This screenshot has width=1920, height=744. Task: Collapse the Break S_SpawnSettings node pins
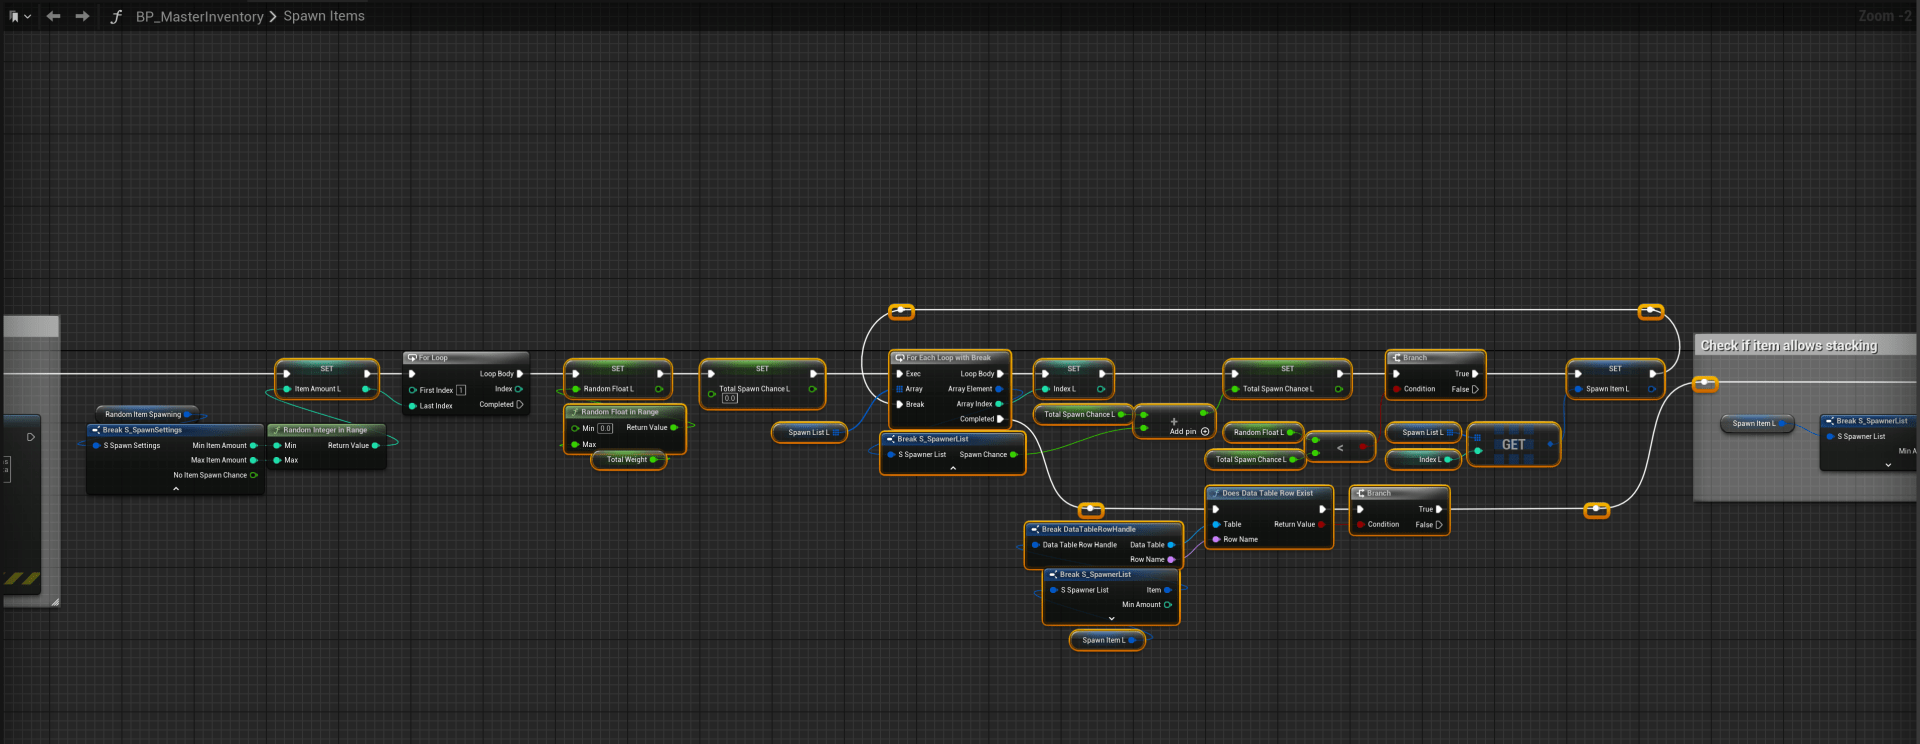coord(176,489)
